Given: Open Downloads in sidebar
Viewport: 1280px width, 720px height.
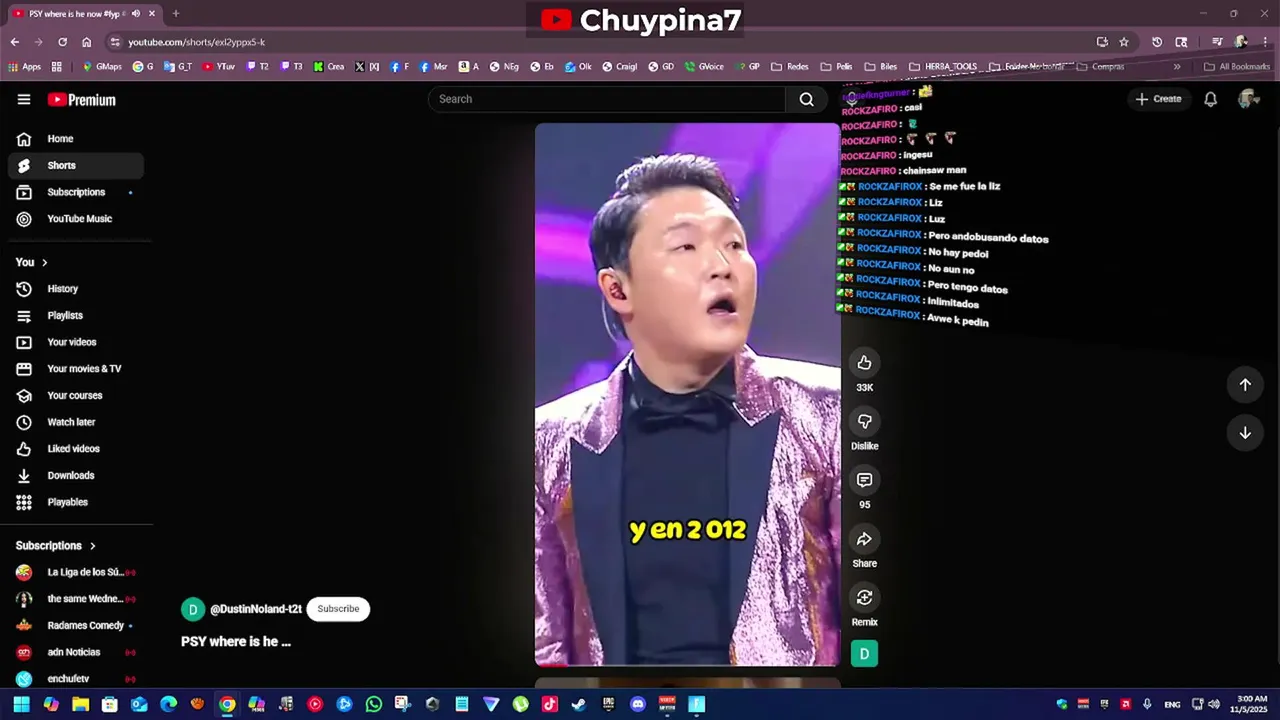Looking at the screenshot, I should 76,475.
